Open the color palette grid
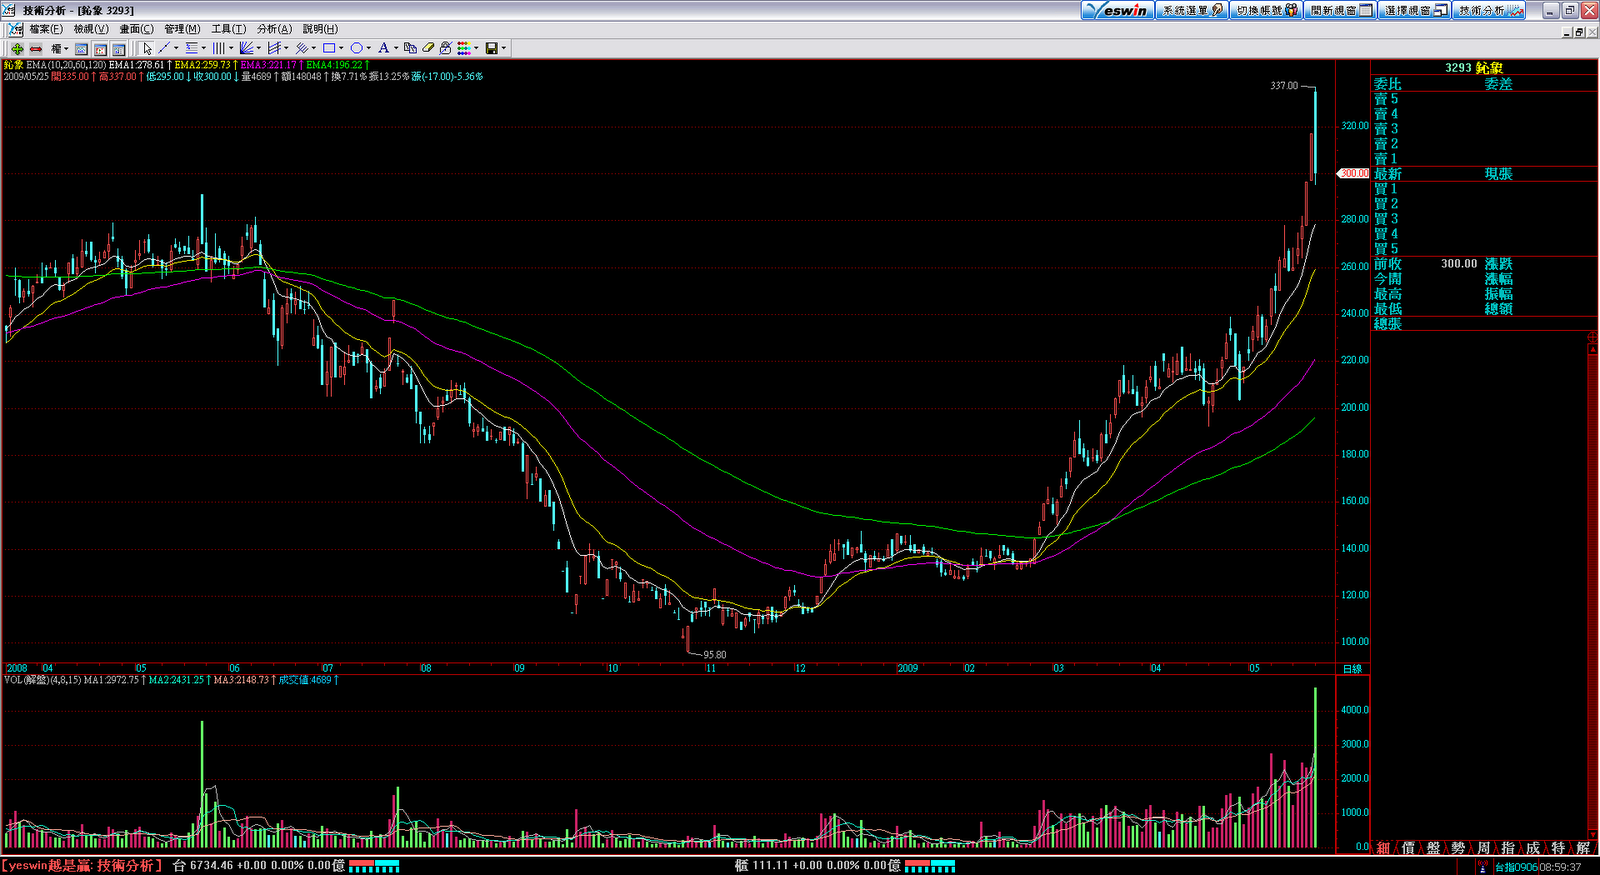Screen dimensions: 1600x875 (464, 48)
